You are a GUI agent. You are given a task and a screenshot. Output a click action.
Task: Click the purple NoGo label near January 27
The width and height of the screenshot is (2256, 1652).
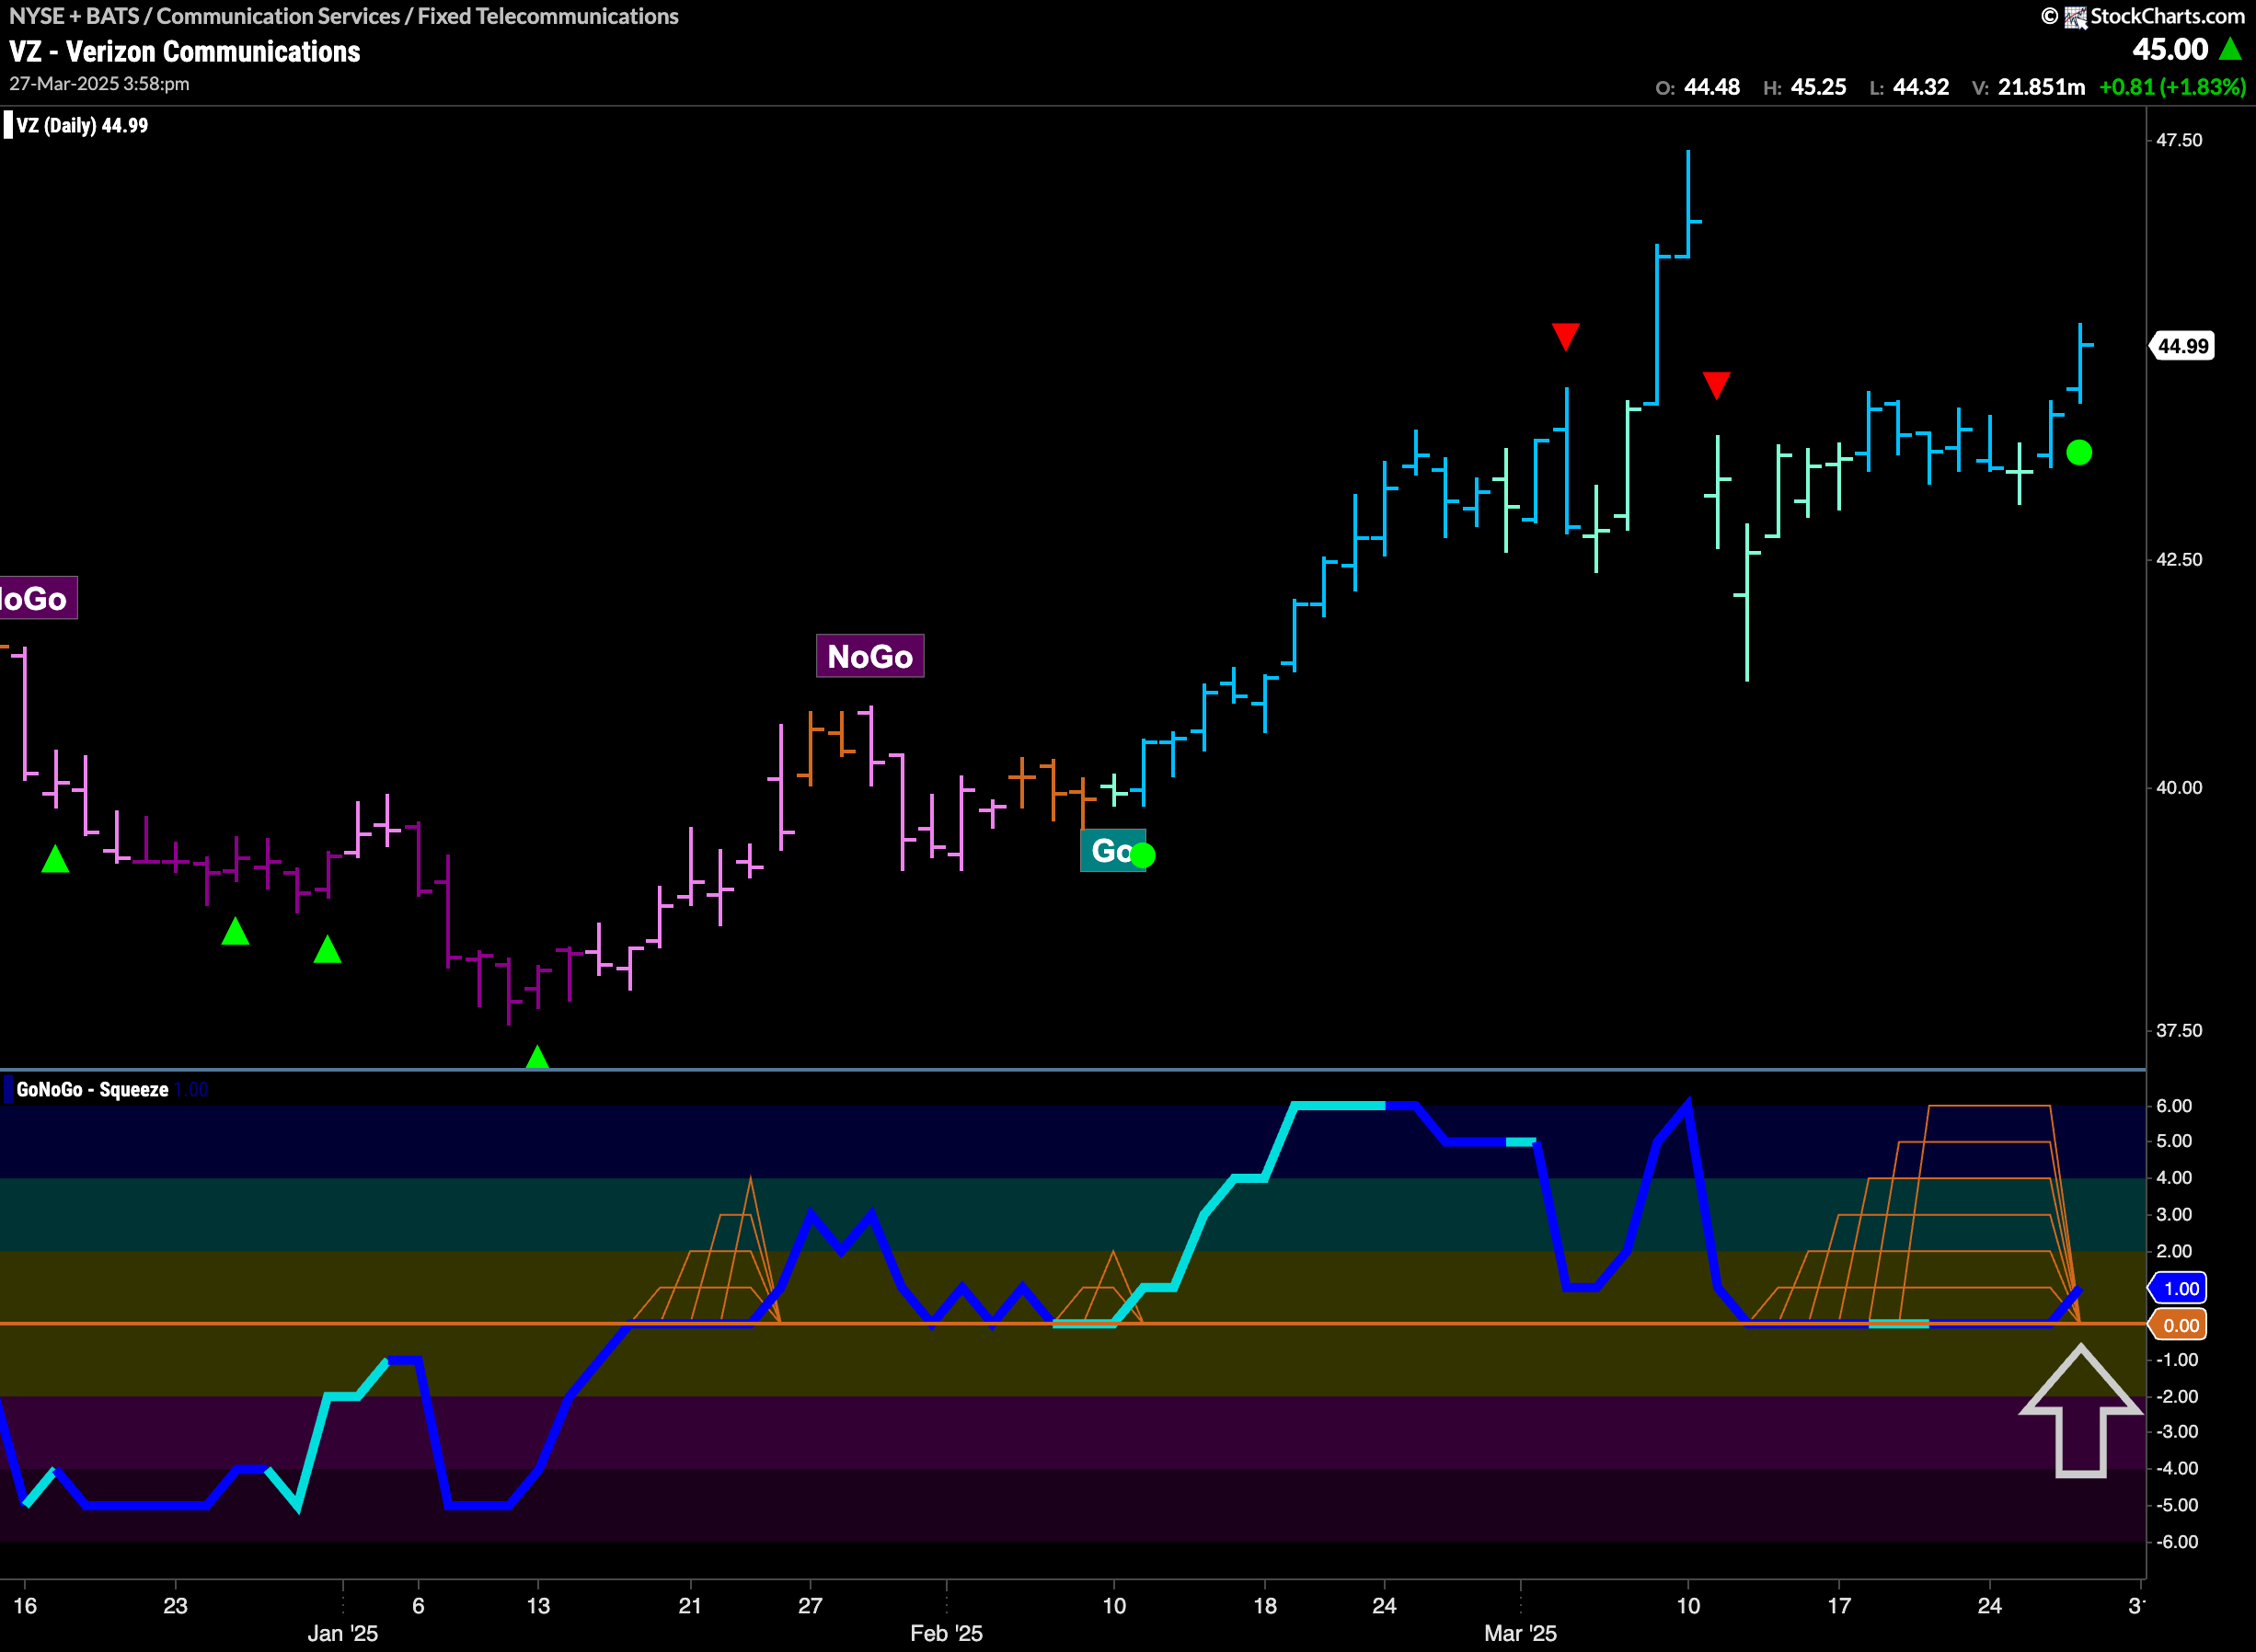870,656
